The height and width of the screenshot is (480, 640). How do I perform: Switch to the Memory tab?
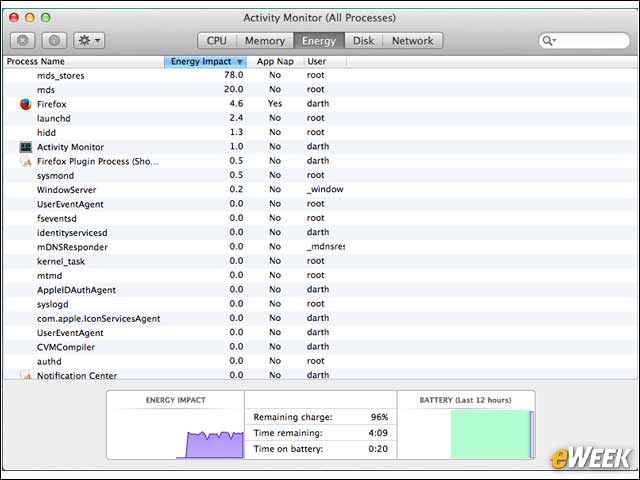(x=265, y=41)
